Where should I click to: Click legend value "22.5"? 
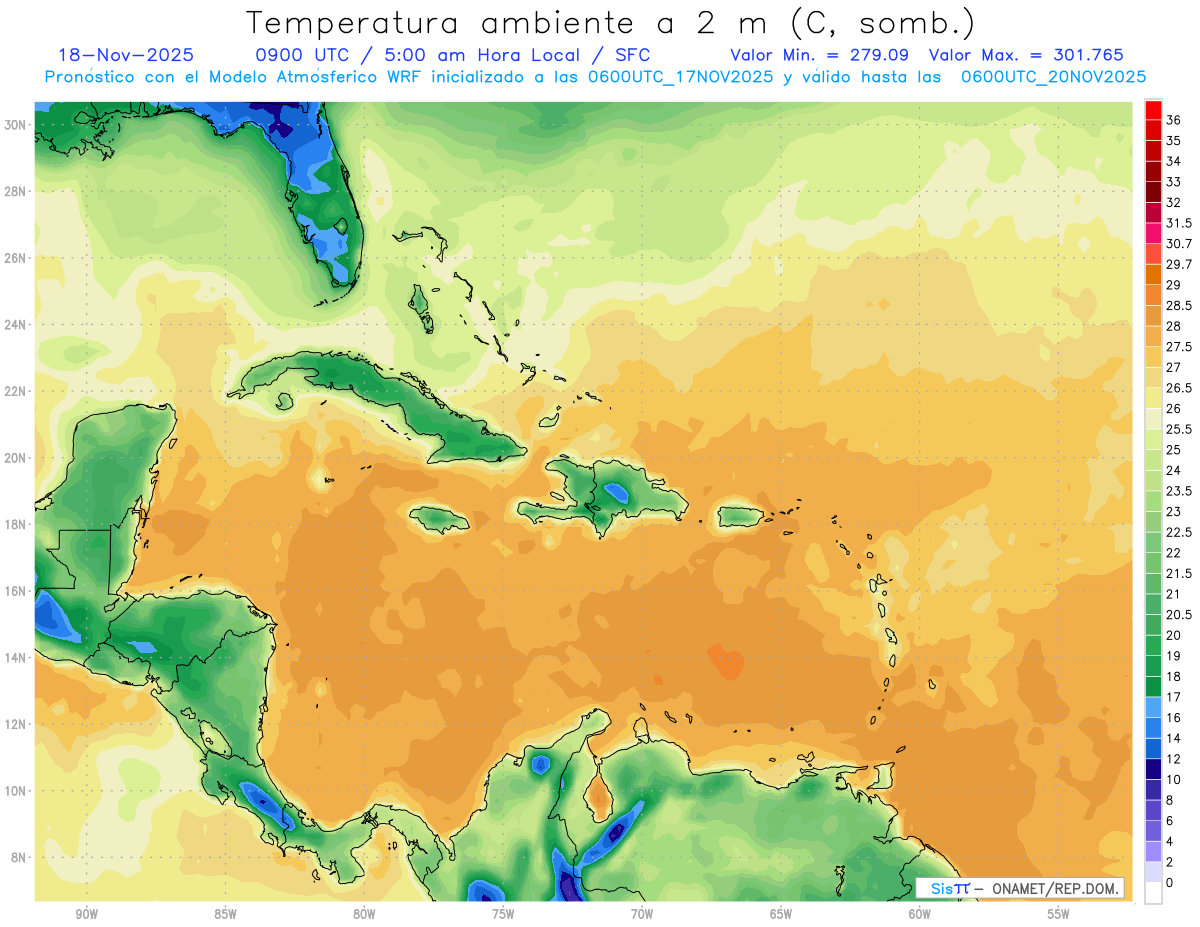(1178, 532)
